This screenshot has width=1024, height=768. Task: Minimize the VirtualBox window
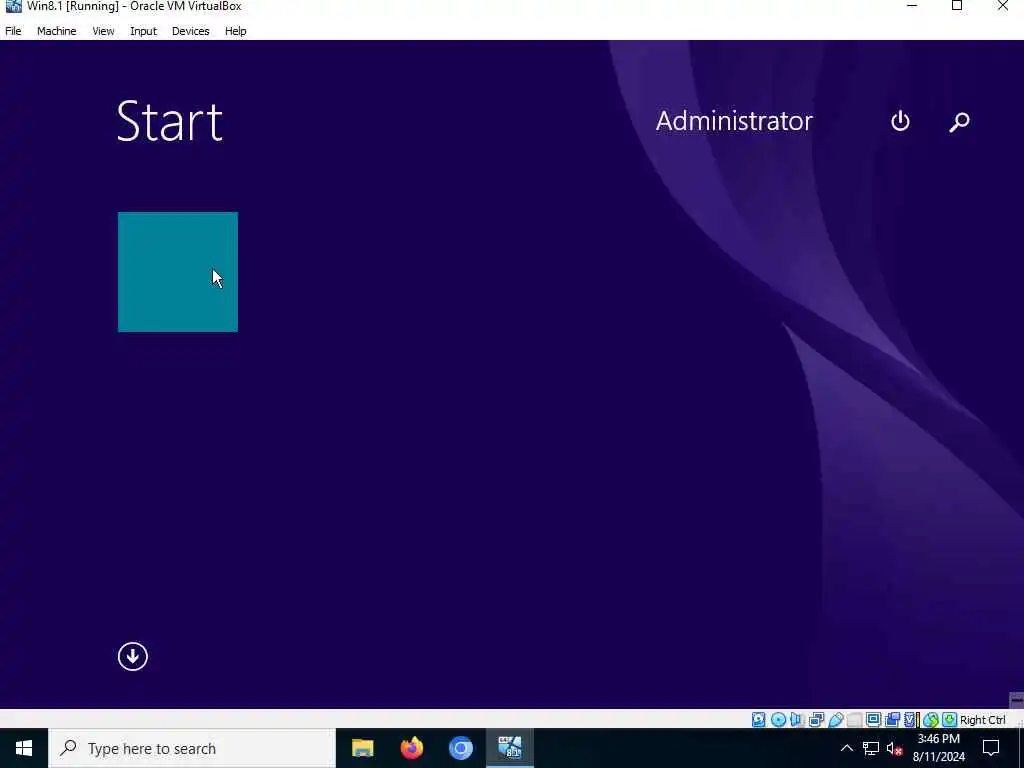tap(912, 6)
